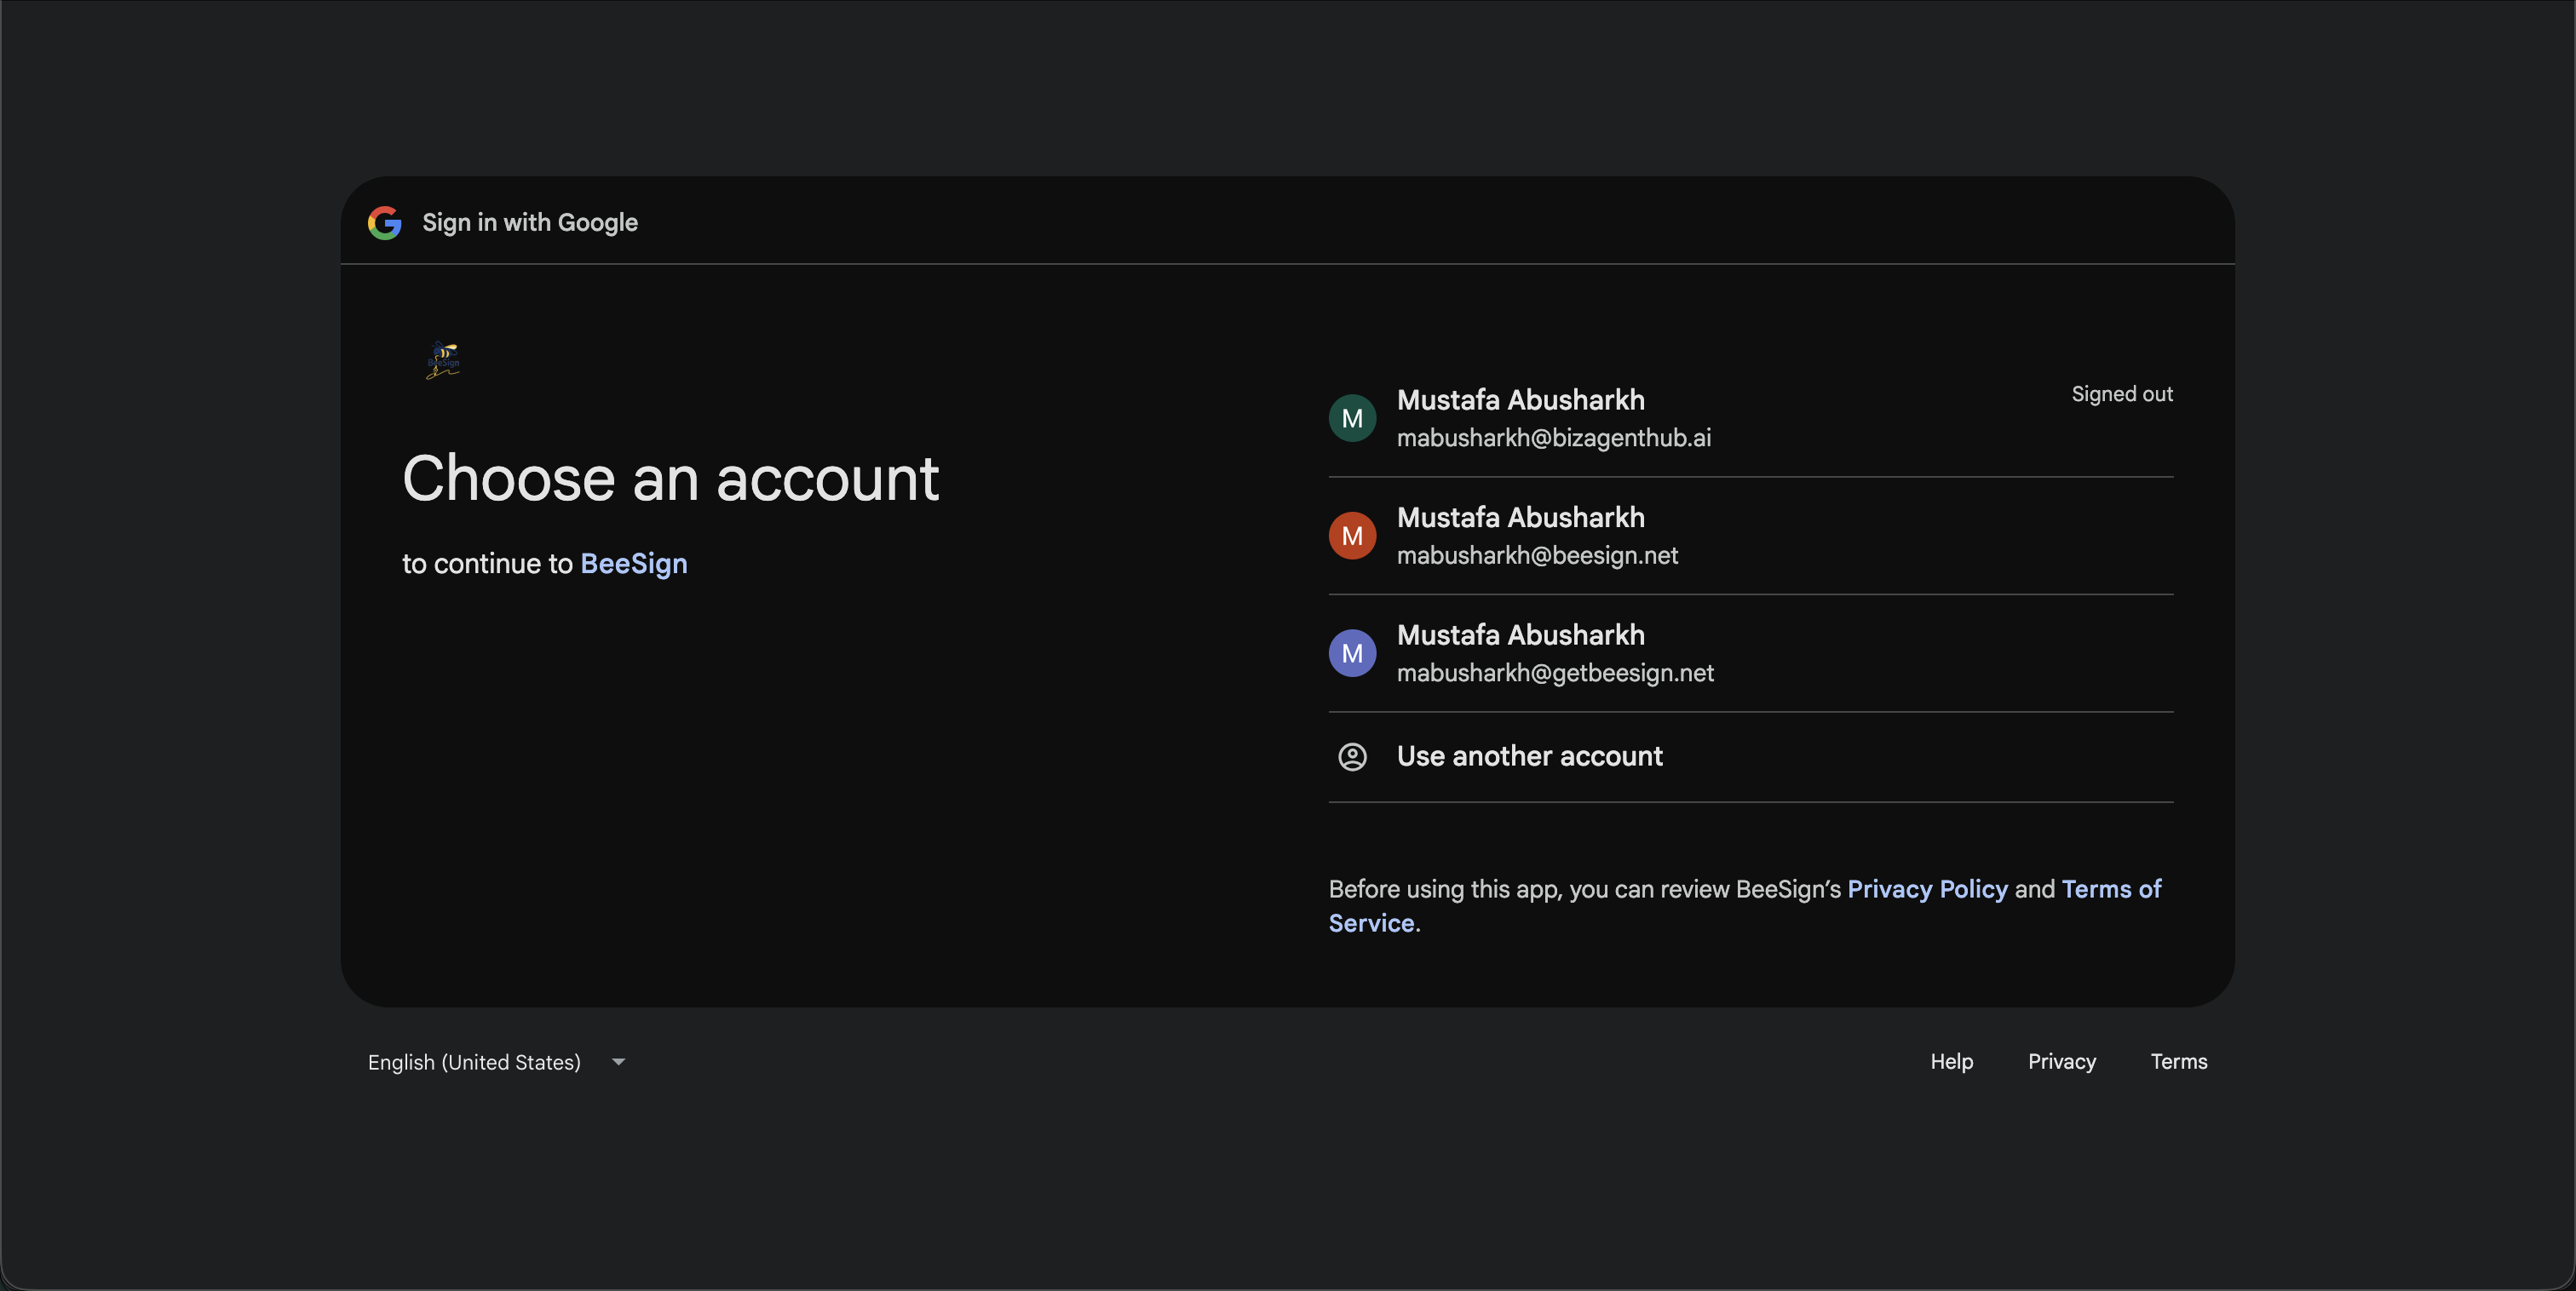Click the BeeSign bee logo

443,360
